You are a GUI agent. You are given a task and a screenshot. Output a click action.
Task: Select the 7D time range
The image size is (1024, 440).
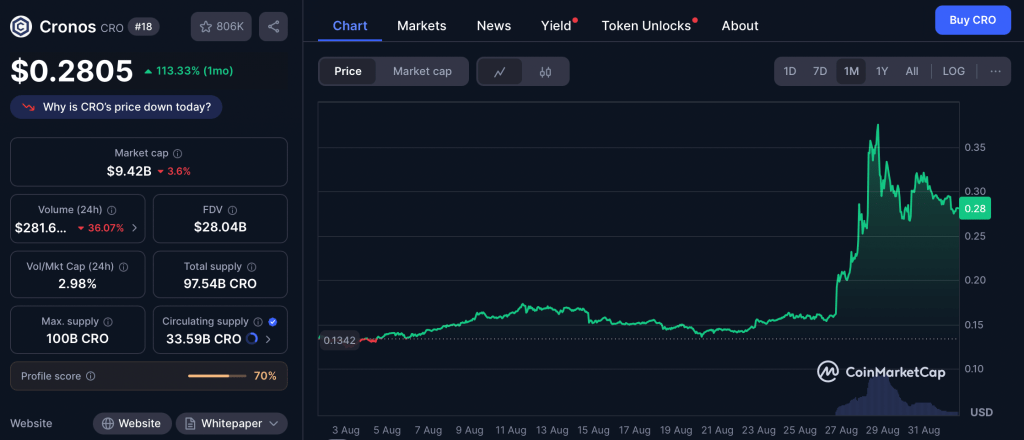coord(820,71)
